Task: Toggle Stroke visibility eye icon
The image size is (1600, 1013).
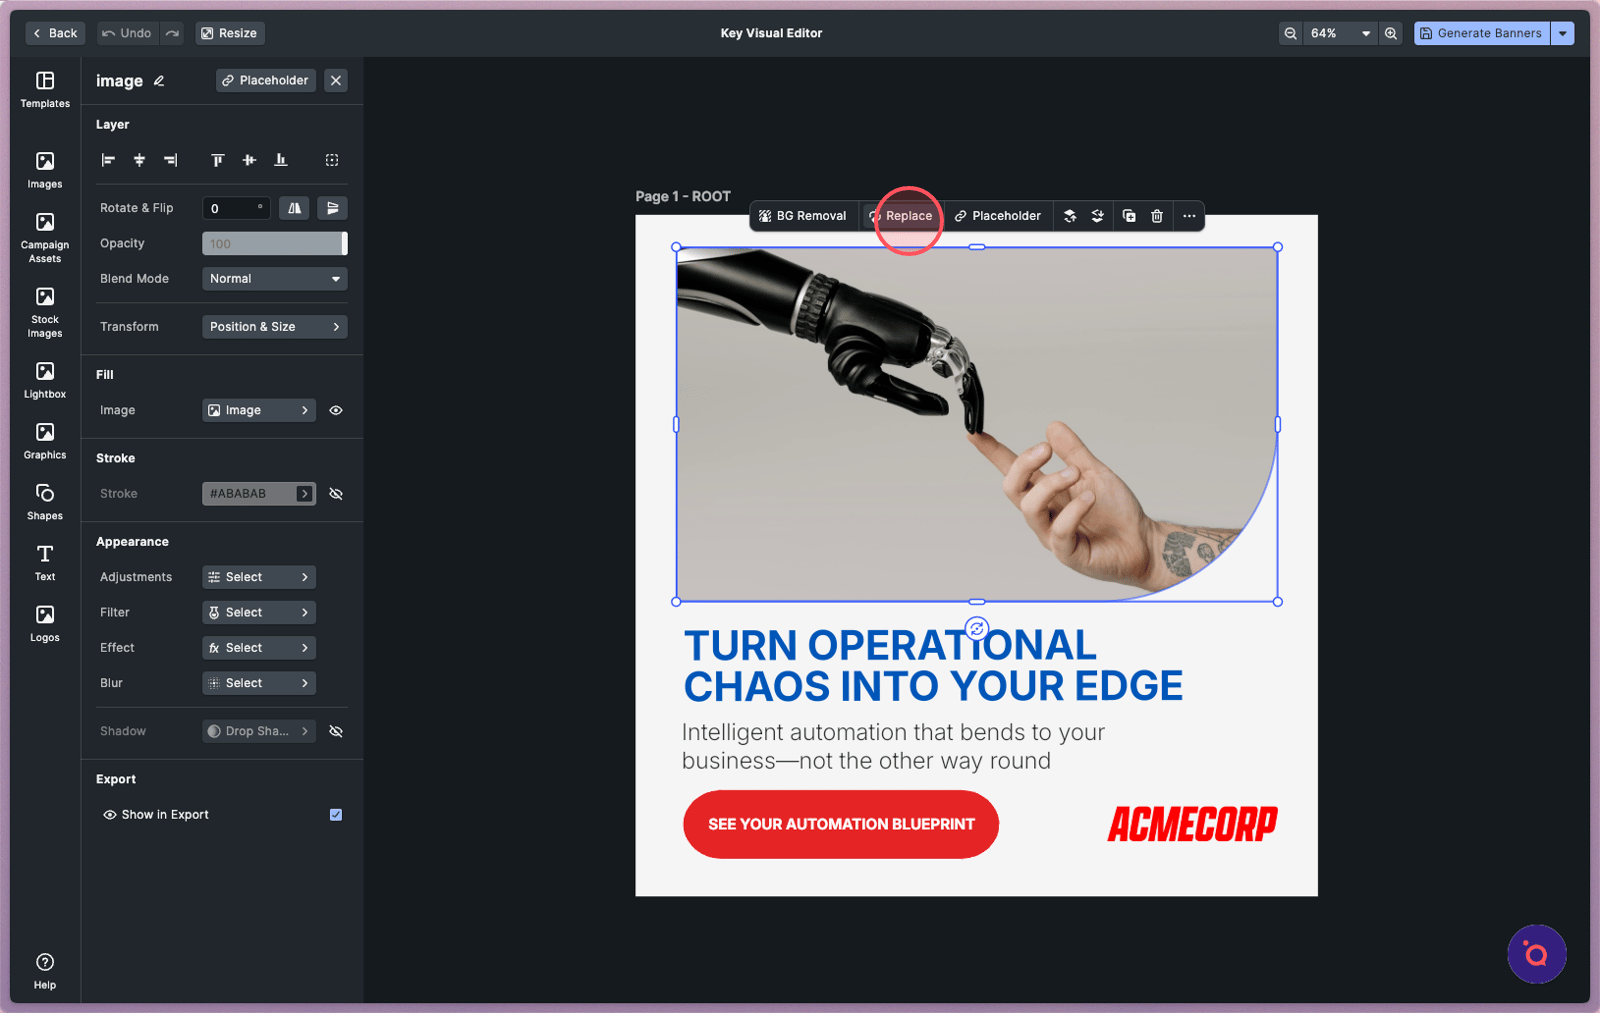Action: pos(336,494)
